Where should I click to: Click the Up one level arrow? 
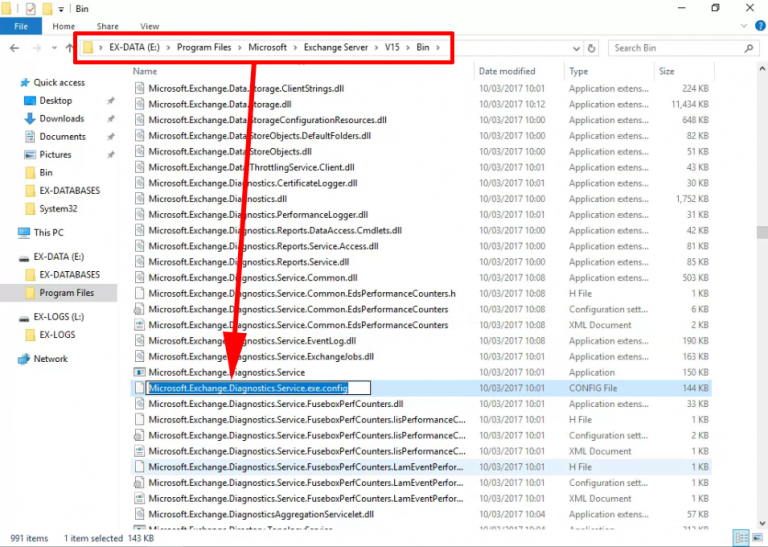point(69,48)
